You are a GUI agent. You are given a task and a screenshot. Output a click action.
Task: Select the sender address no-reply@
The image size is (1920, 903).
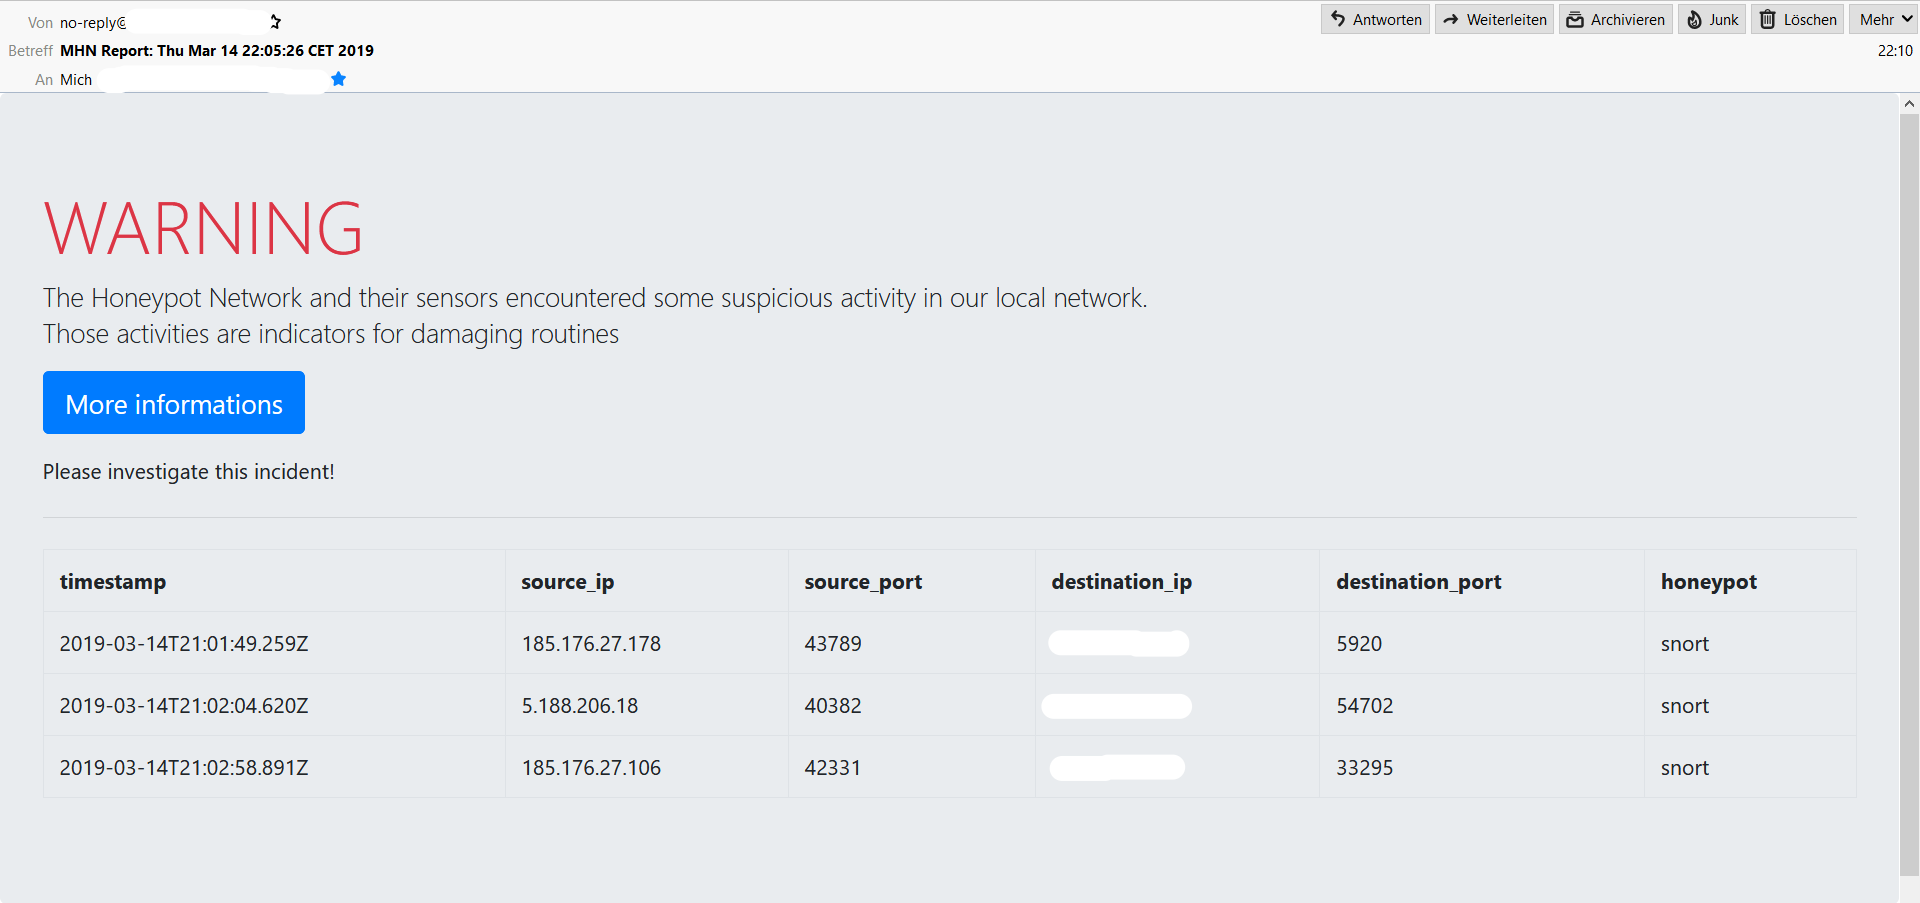pyautogui.click(x=93, y=23)
